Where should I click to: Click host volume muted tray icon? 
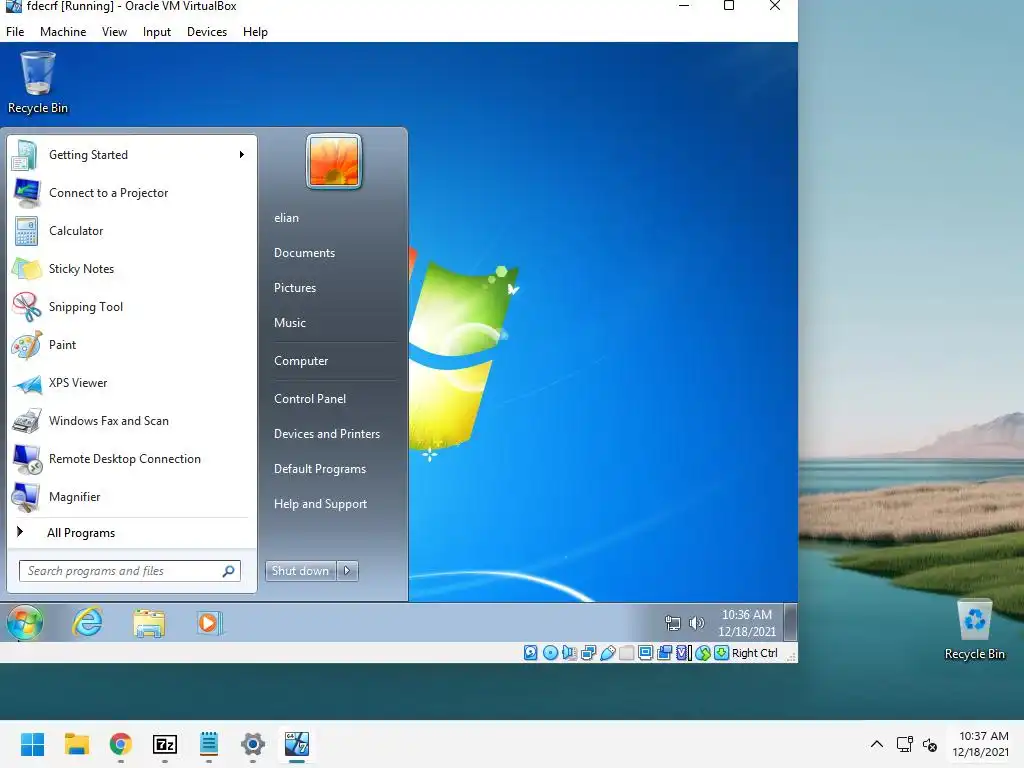tap(930, 744)
